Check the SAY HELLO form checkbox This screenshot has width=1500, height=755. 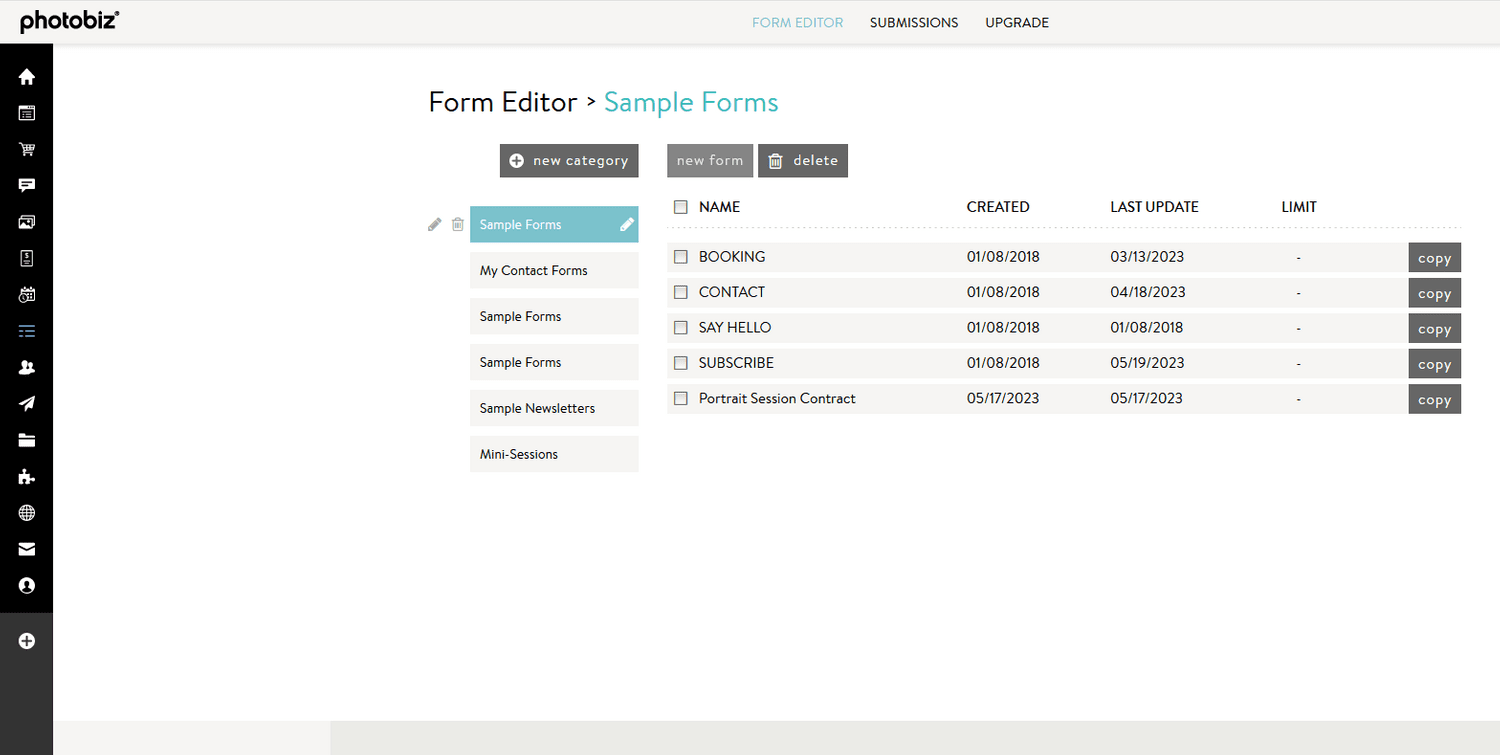tap(681, 327)
